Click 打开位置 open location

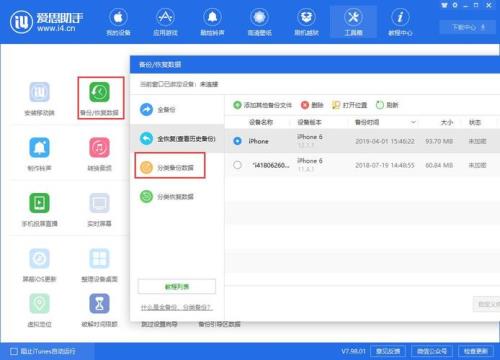pos(350,105)
